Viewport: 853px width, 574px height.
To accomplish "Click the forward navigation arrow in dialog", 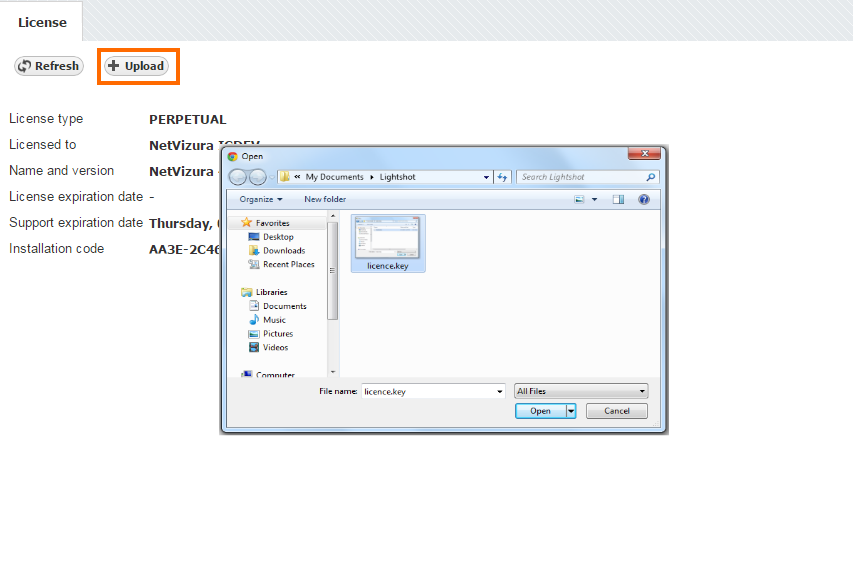I will [257, 177].
